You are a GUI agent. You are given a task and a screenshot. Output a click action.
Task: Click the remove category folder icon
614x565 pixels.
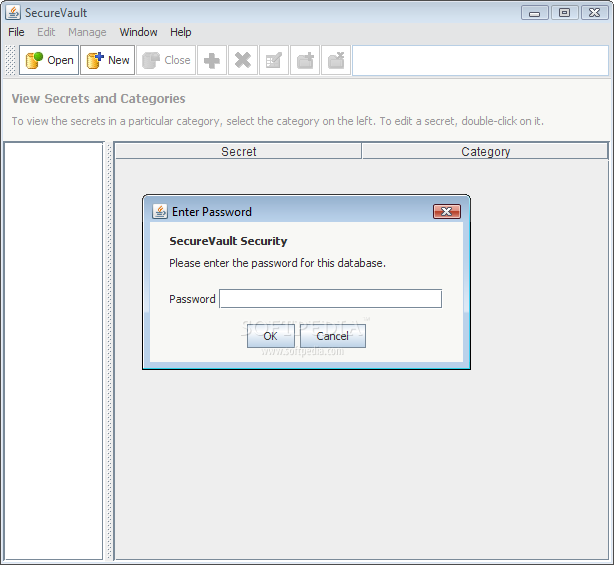pyautogui.click(x=336, y=60)
